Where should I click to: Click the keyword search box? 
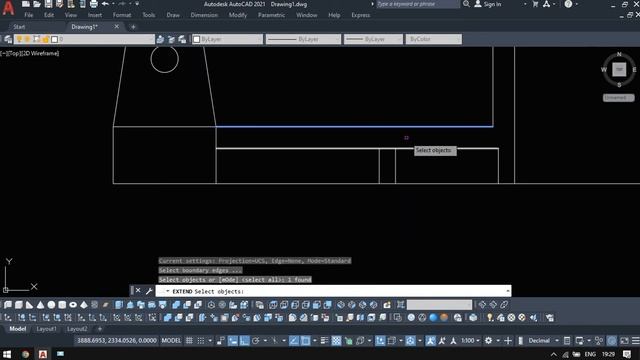click(x=418, y=4)
